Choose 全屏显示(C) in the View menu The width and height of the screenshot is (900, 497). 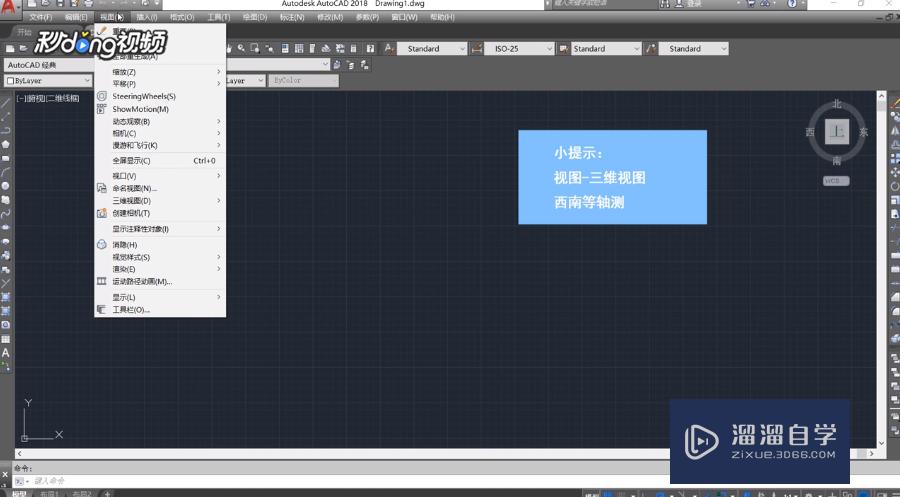click(x=160, y=161)
